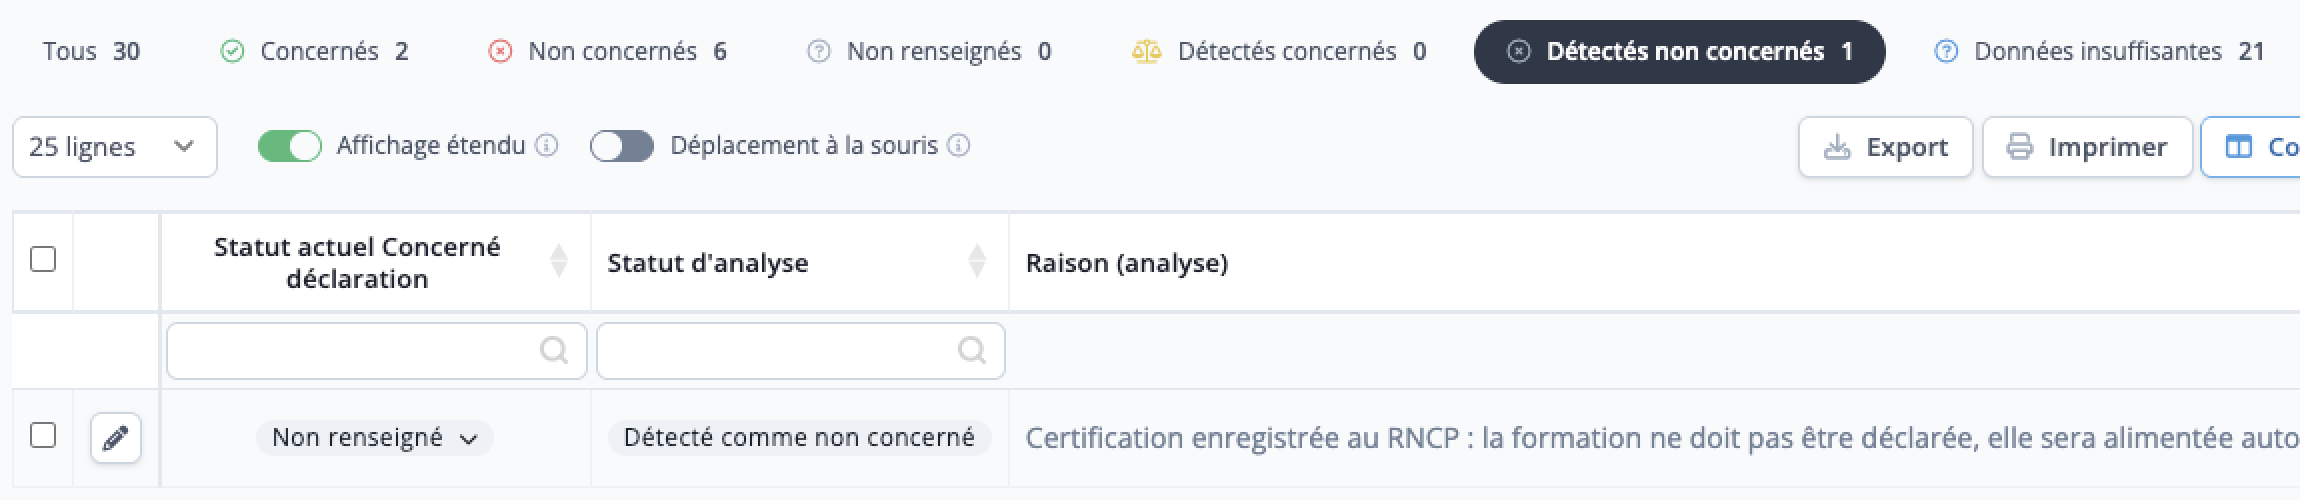The height and width of the screenshot is (500, 2300).
Task: Click the pencil edit icon in first row
Action: (x=116, y=438)
